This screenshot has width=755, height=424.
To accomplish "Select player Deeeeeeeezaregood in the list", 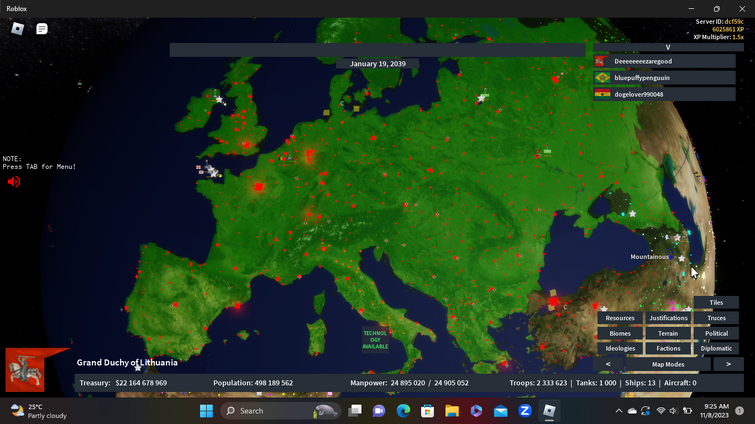I will [x=664, y=61].
